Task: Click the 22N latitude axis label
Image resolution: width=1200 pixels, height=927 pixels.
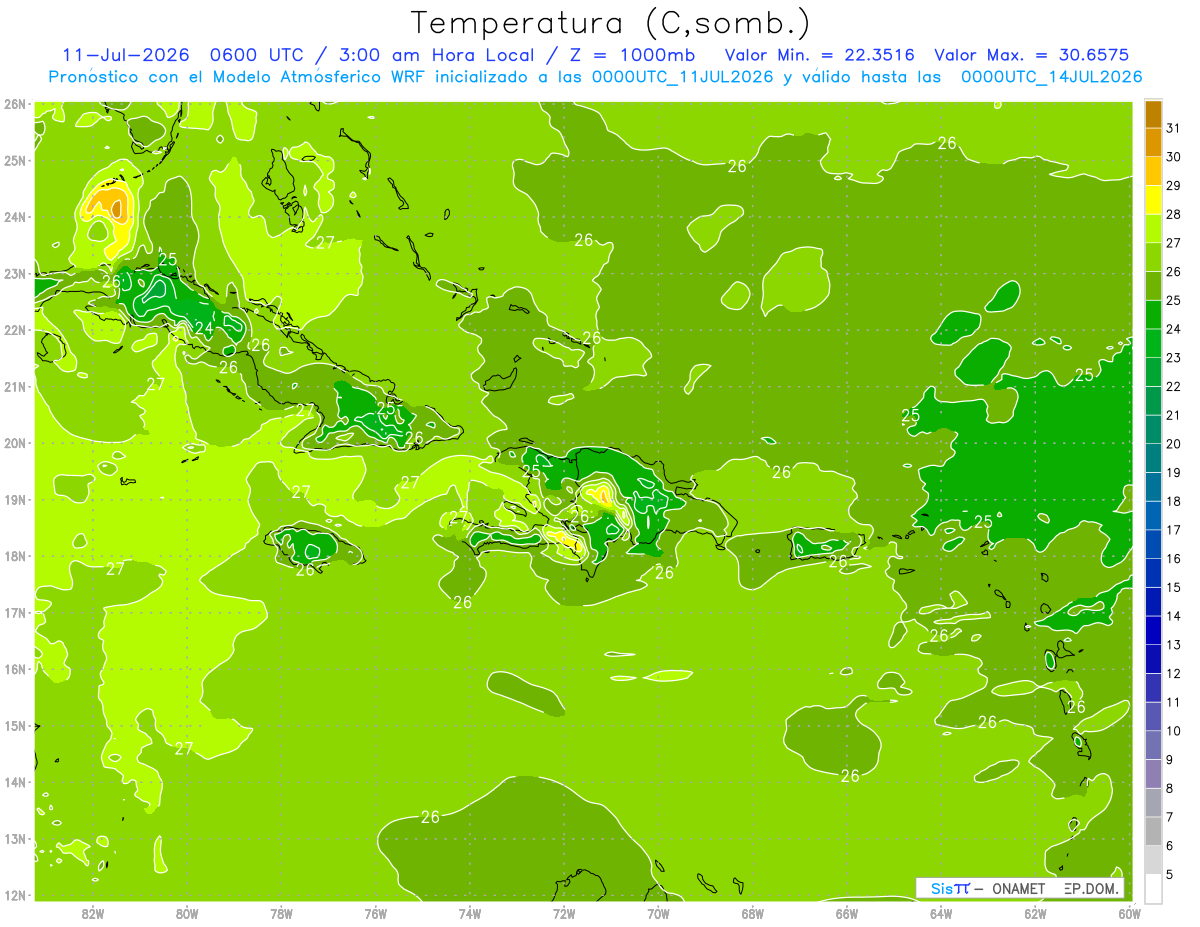Action: 15,330
